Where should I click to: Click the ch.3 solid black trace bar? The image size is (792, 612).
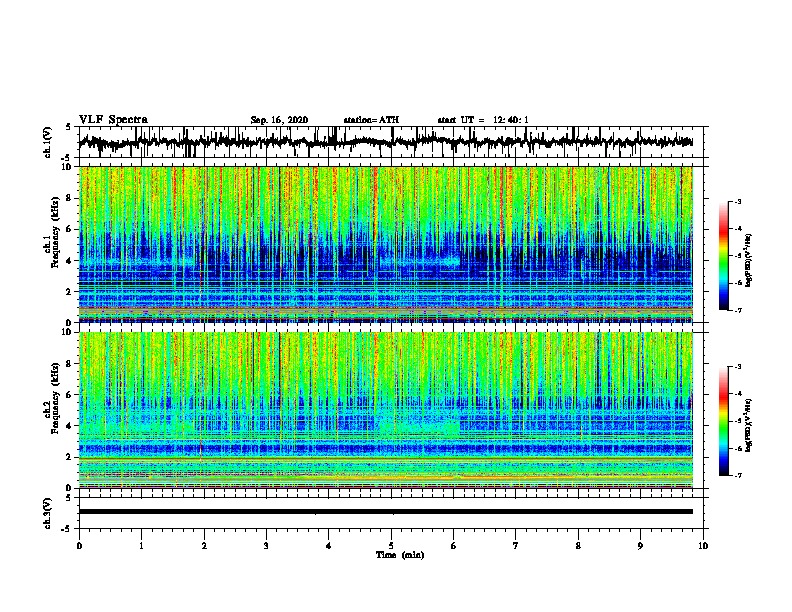click(385, 512)
